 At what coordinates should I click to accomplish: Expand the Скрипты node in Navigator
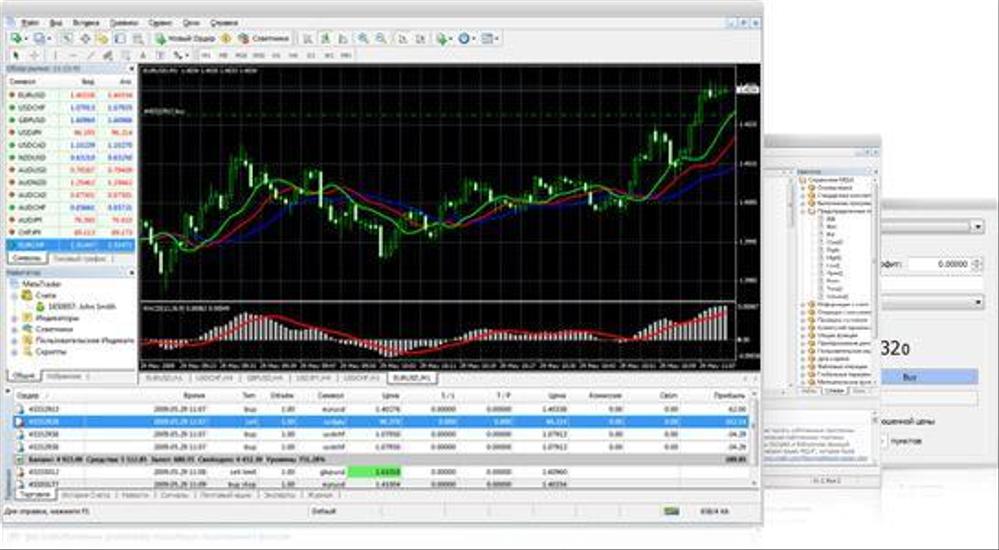pos(15,352)
